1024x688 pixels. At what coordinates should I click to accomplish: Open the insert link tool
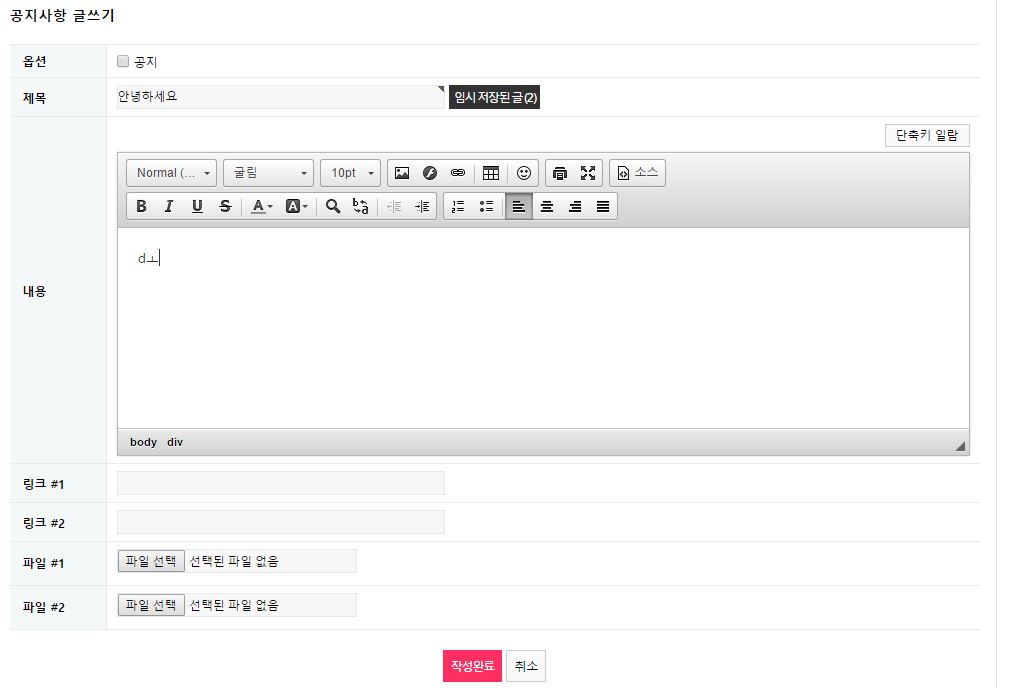tap(458, 173)
